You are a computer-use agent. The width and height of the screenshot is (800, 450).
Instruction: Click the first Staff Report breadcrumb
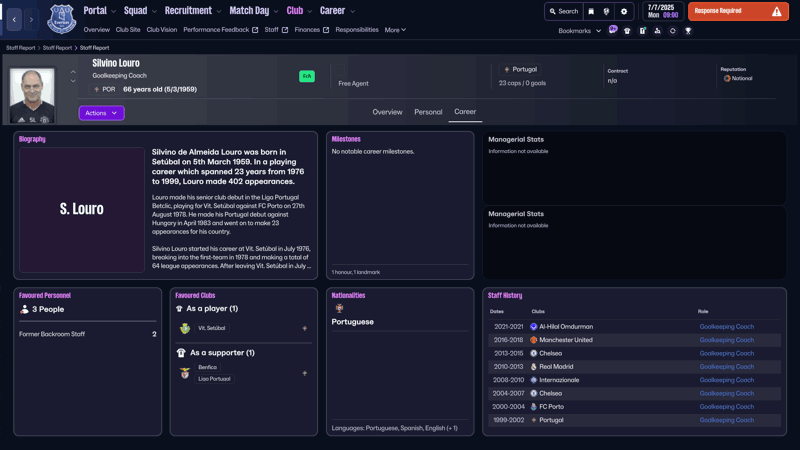pyautogui.click(x=21, y=48)
